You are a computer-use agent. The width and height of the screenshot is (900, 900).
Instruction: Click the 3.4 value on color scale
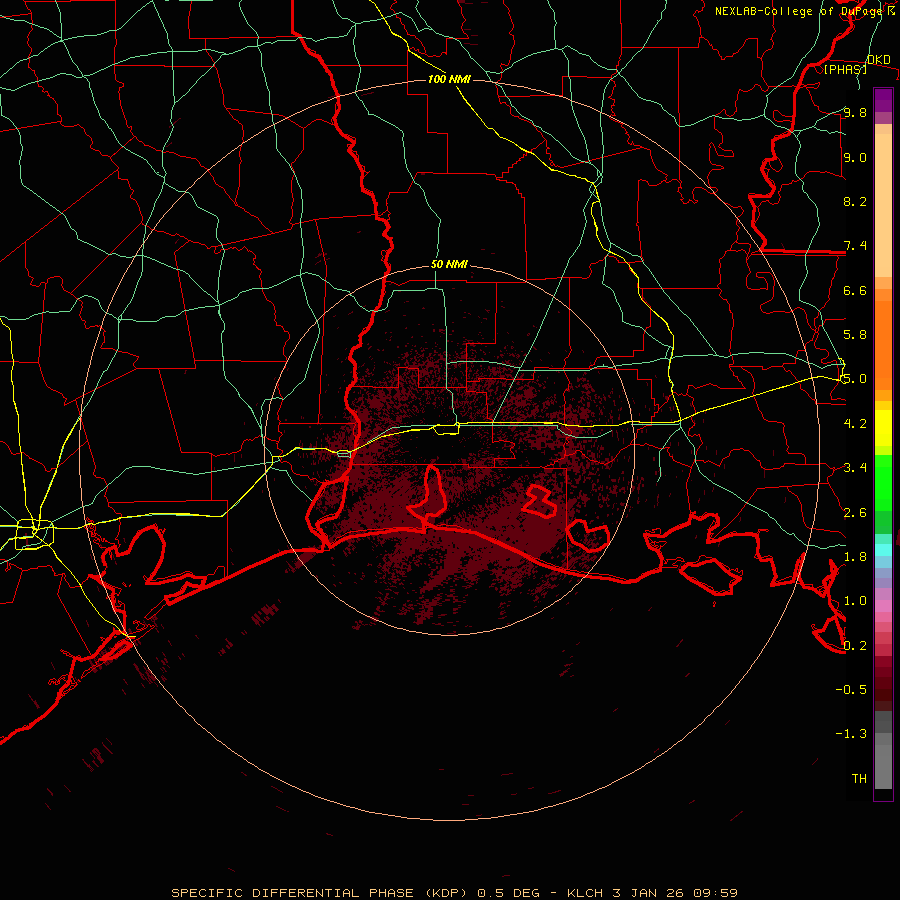pyautogui.click(x=855, y=467)
